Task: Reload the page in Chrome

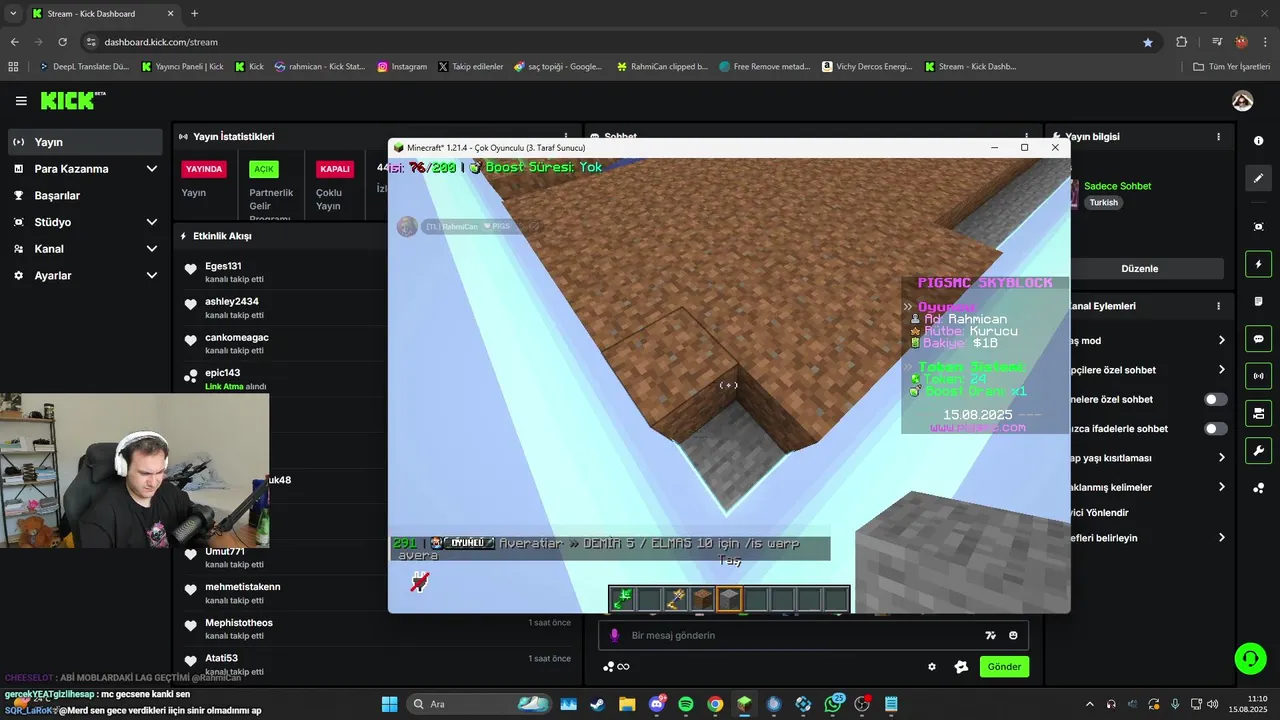Action: click(x=62, y=42)
